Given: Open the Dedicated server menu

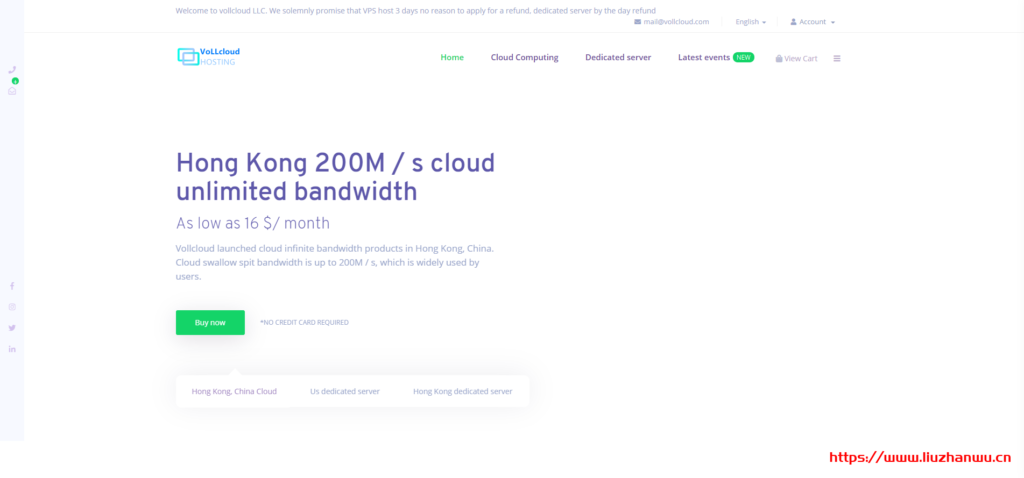Looking at the screenshot, I should point(618,57).
